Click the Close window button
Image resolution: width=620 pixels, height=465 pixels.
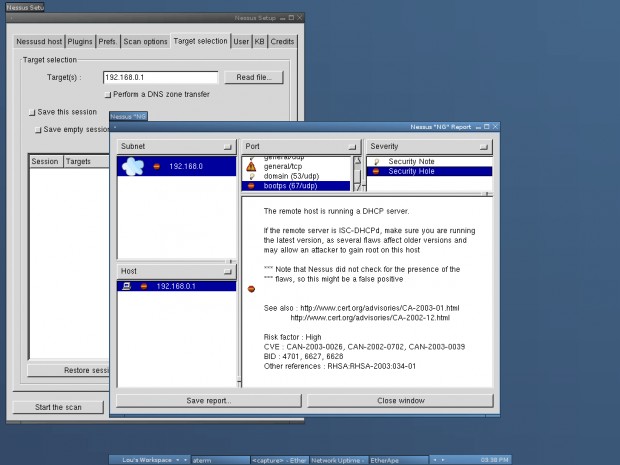[401, 401]
